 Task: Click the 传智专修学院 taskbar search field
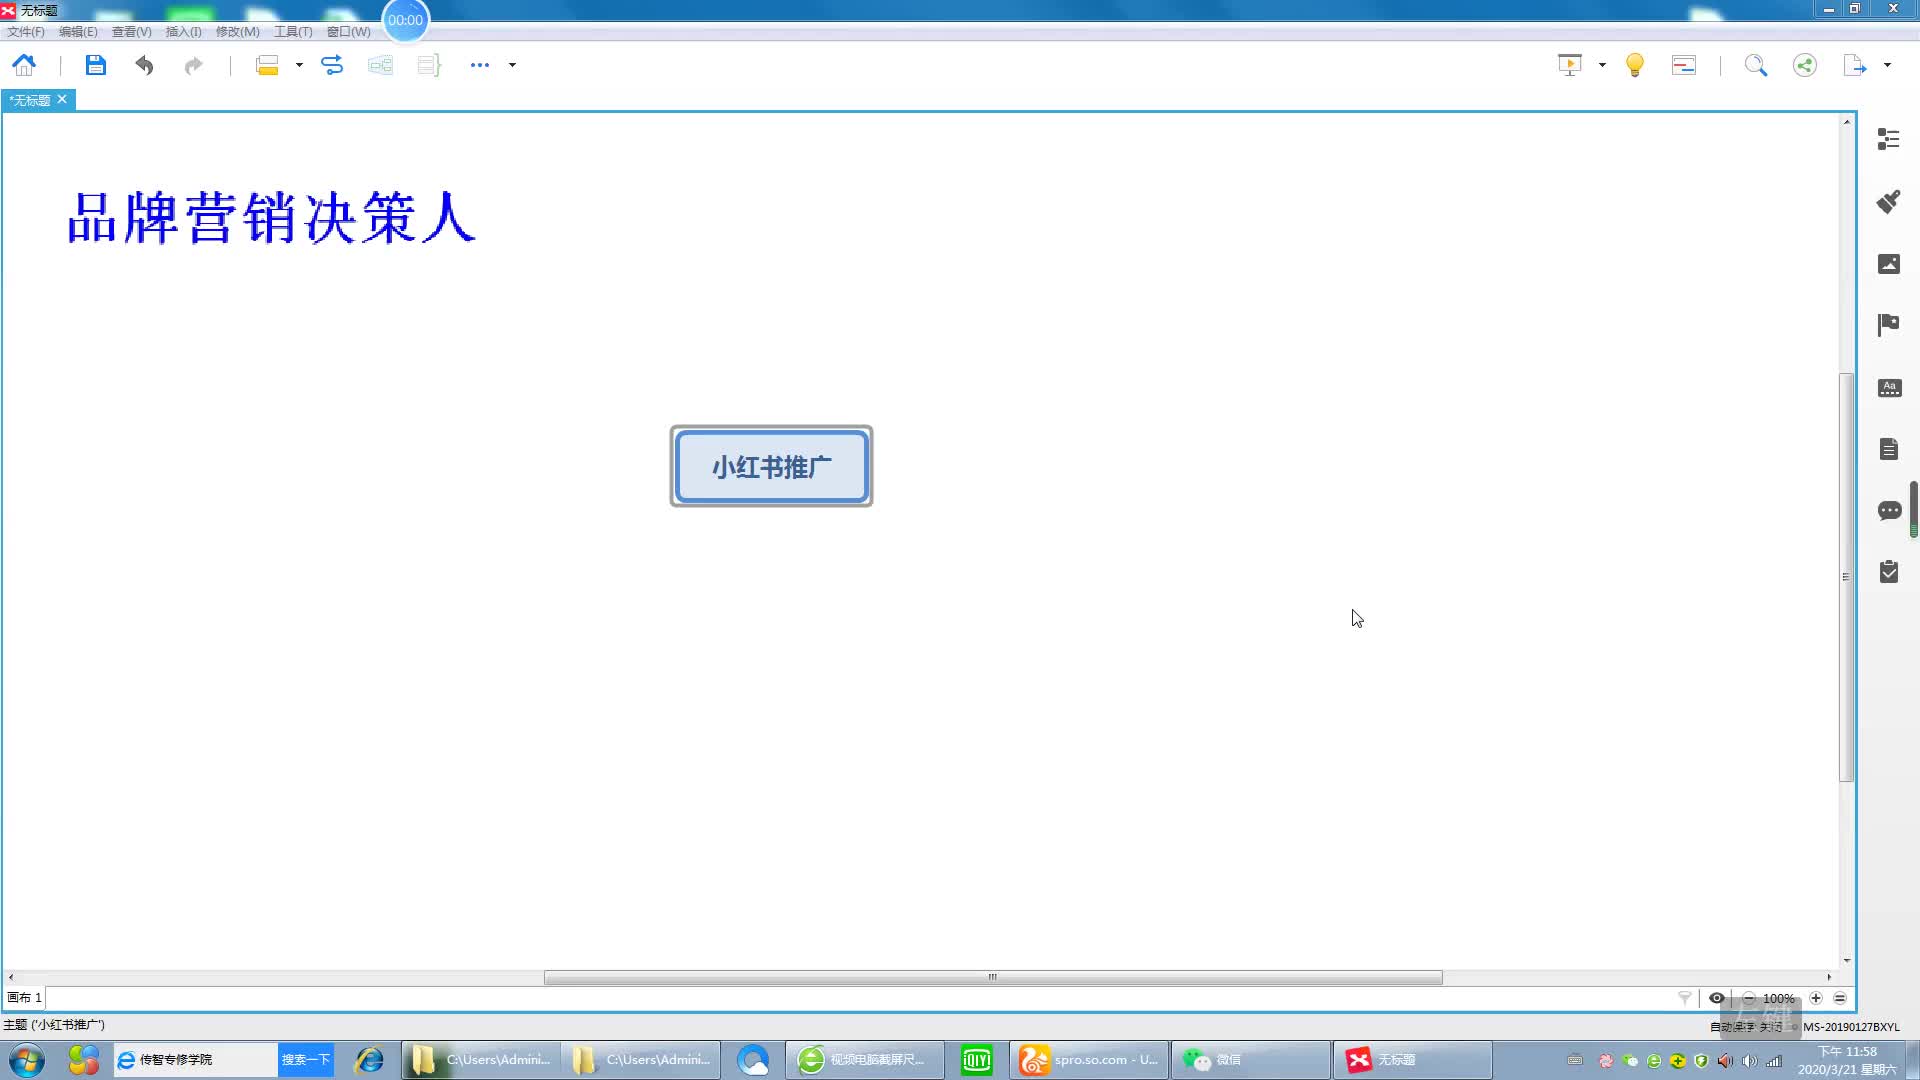click(196, 1060)
